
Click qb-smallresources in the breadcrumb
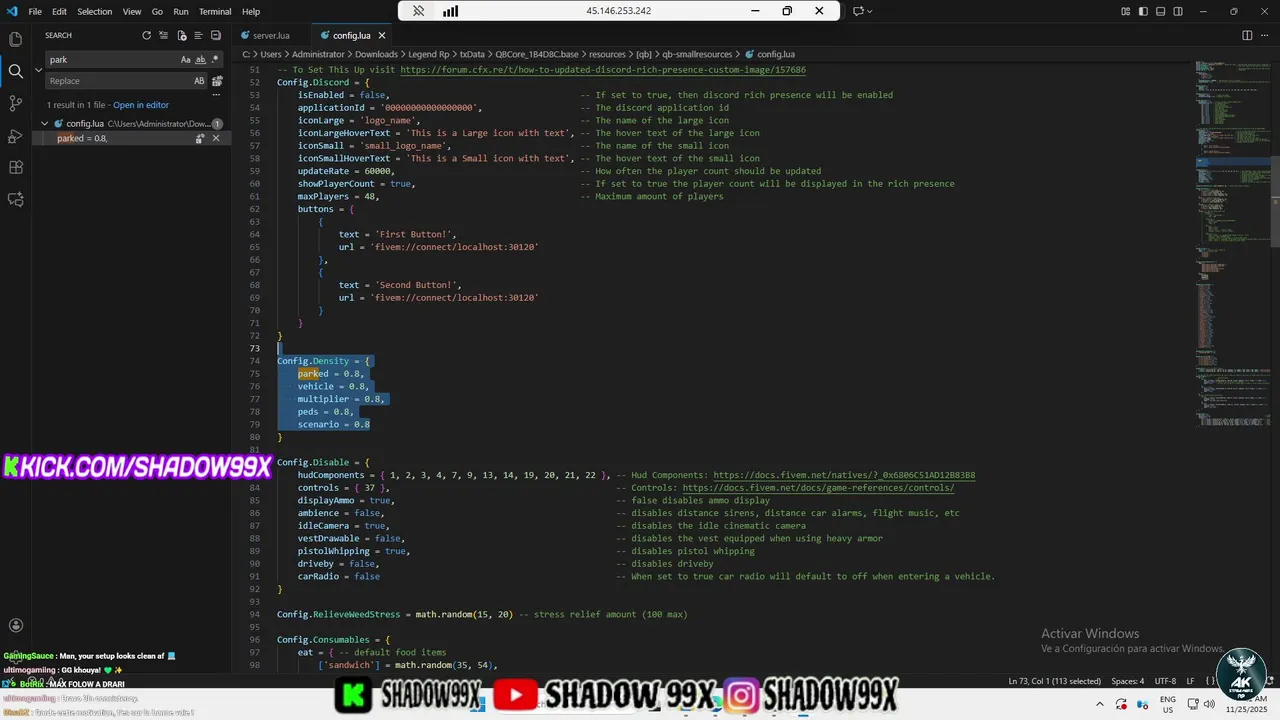pos(697,54)
